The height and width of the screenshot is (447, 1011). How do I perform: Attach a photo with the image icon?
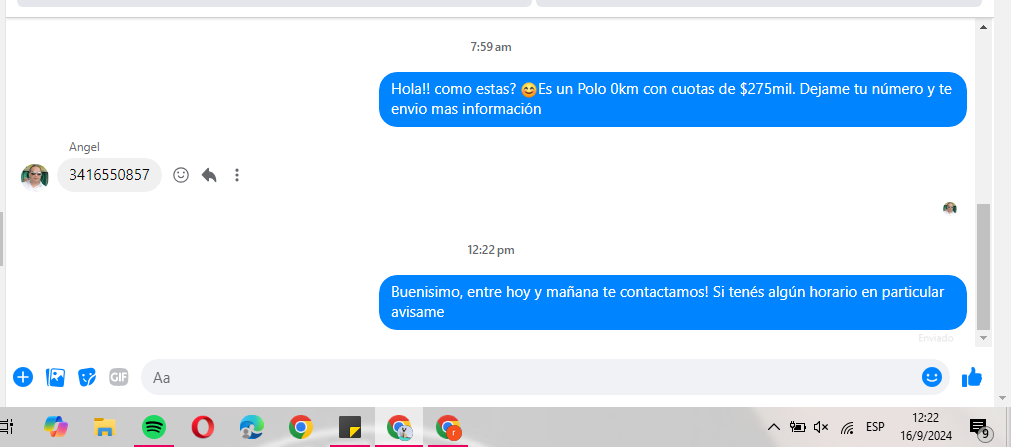56,377
